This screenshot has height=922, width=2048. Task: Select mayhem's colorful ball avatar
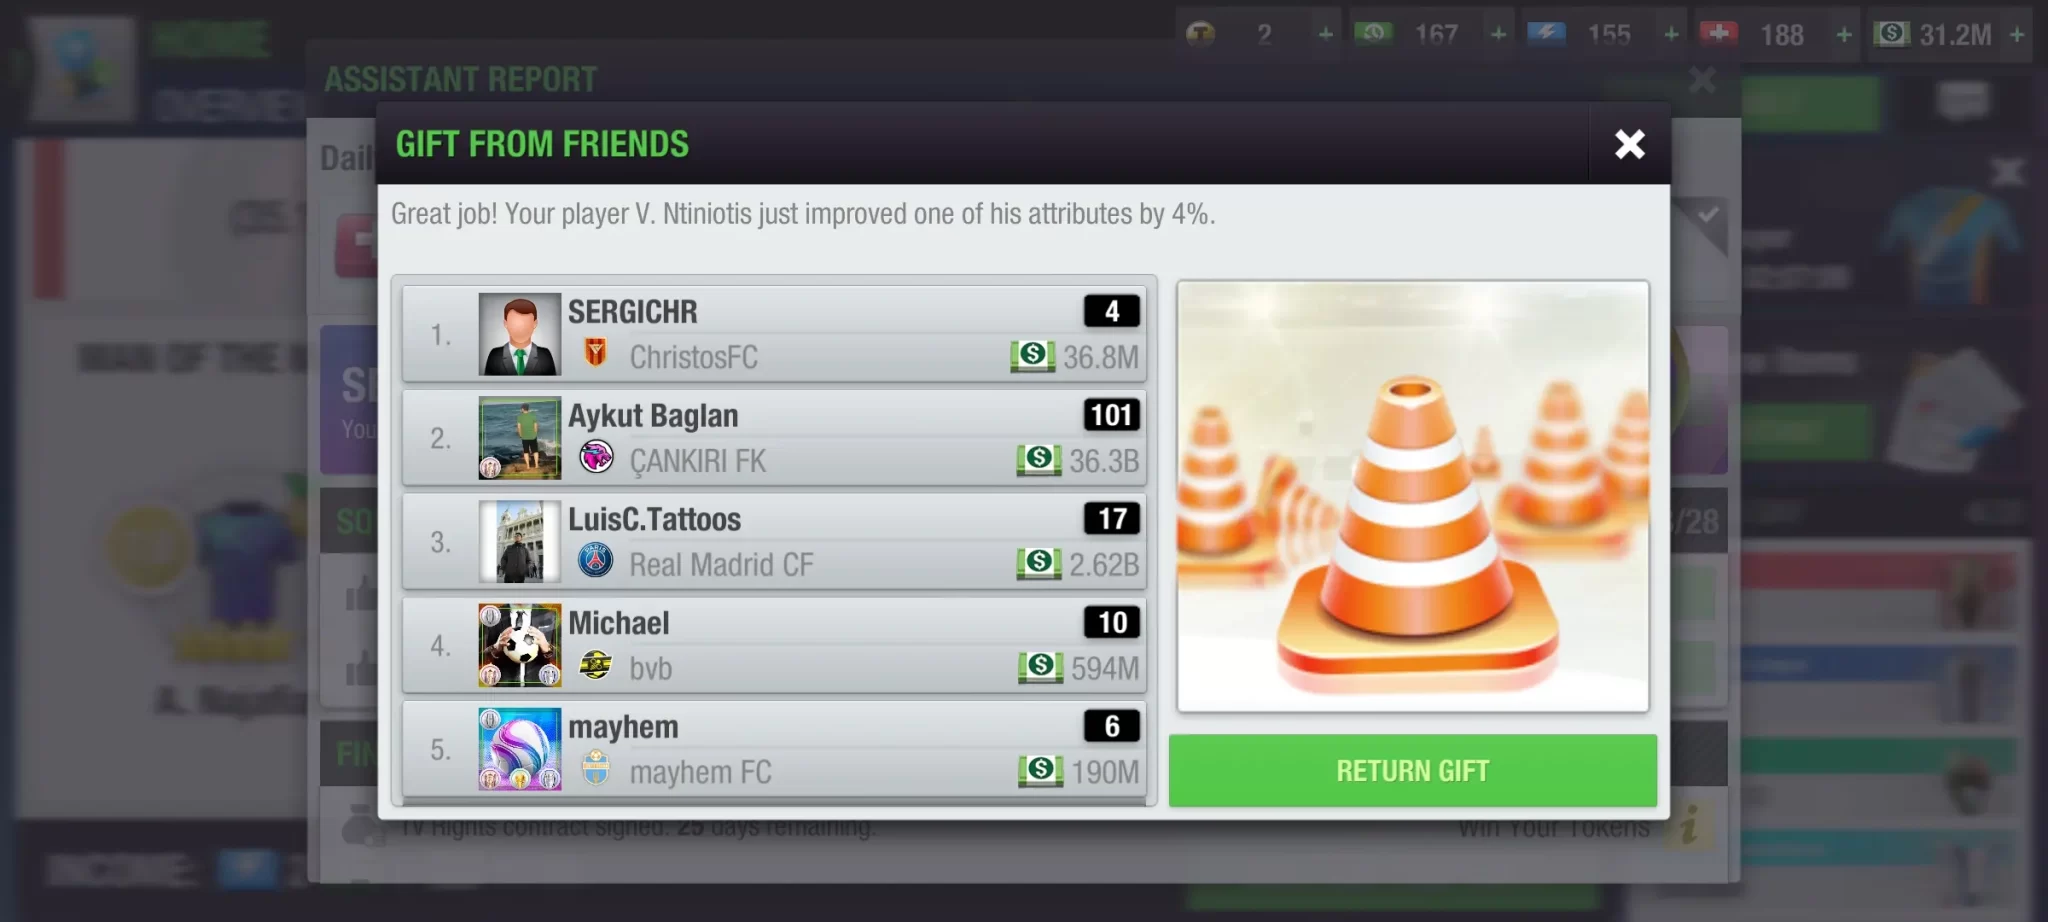(x=519, y=749)
